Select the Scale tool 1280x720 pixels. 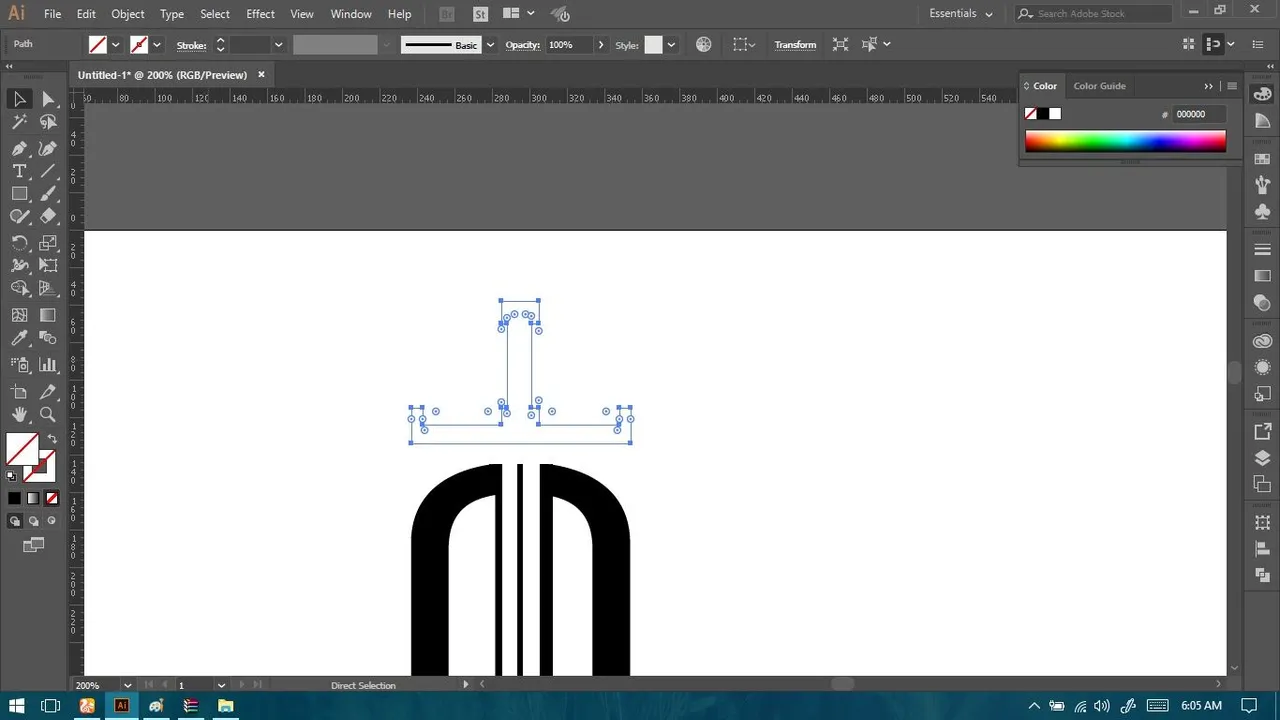(47, 243)
